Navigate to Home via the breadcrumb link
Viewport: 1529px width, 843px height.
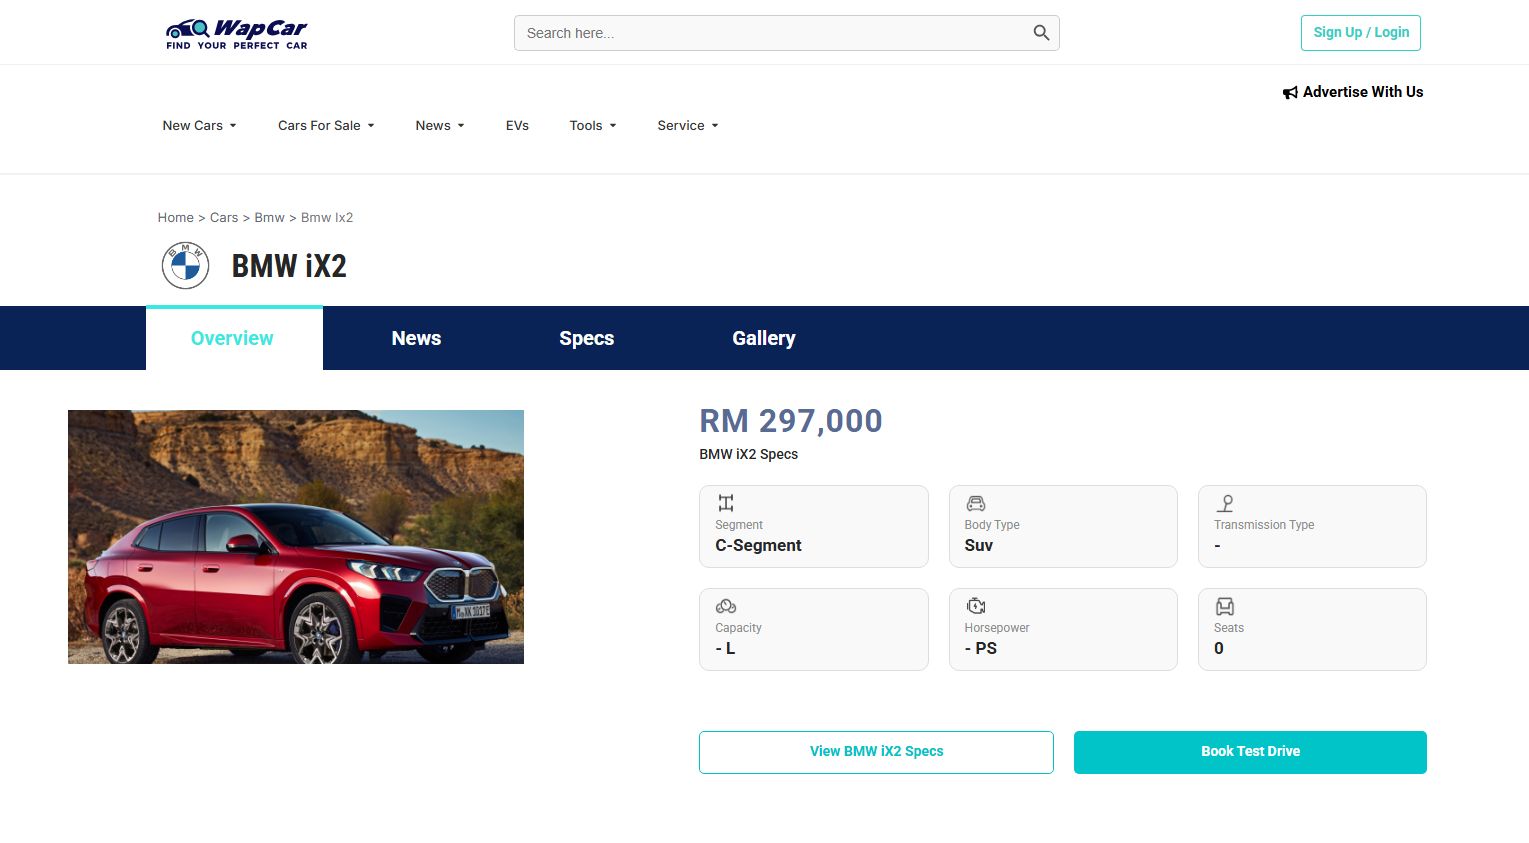pos(175,217)
